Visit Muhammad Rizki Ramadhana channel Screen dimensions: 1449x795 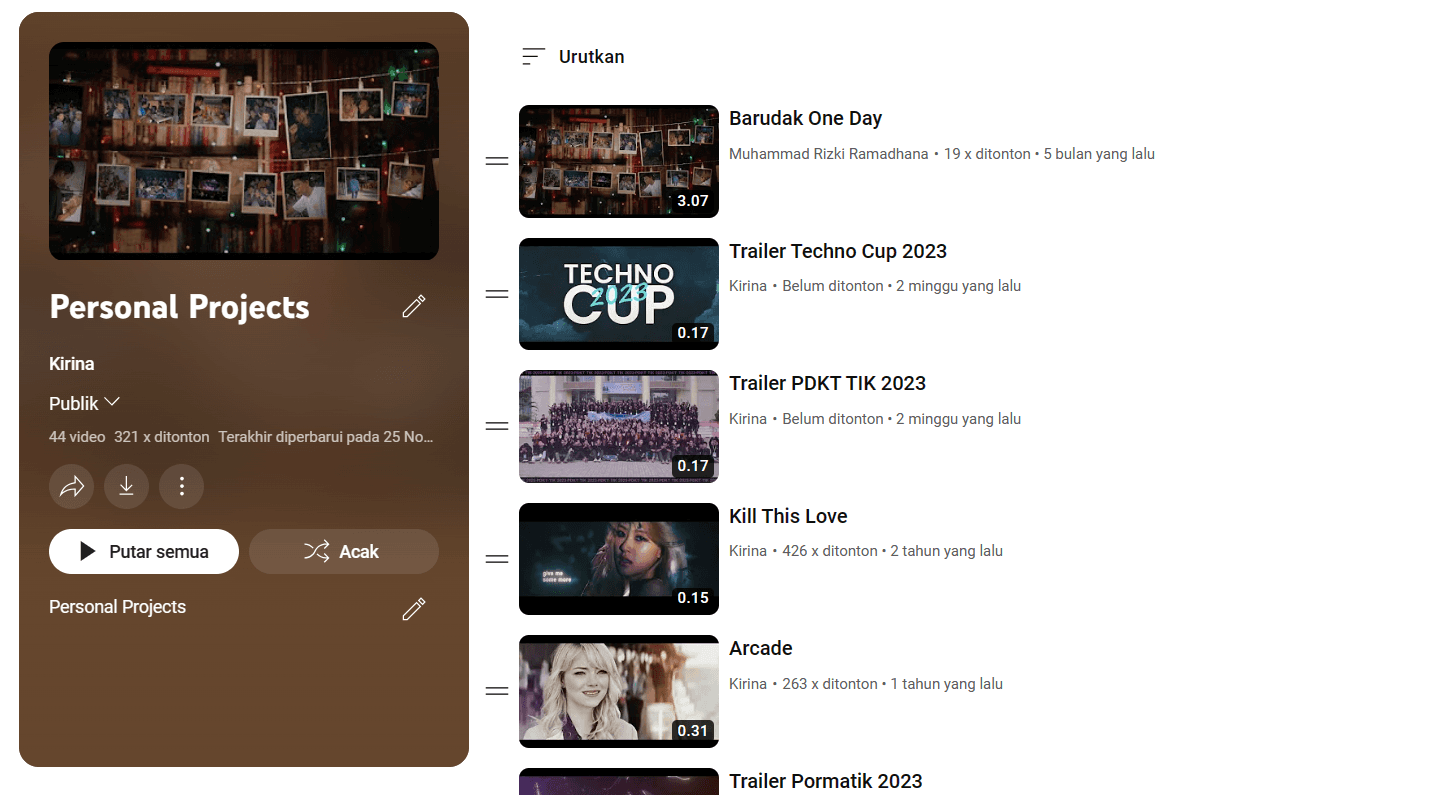829,154
